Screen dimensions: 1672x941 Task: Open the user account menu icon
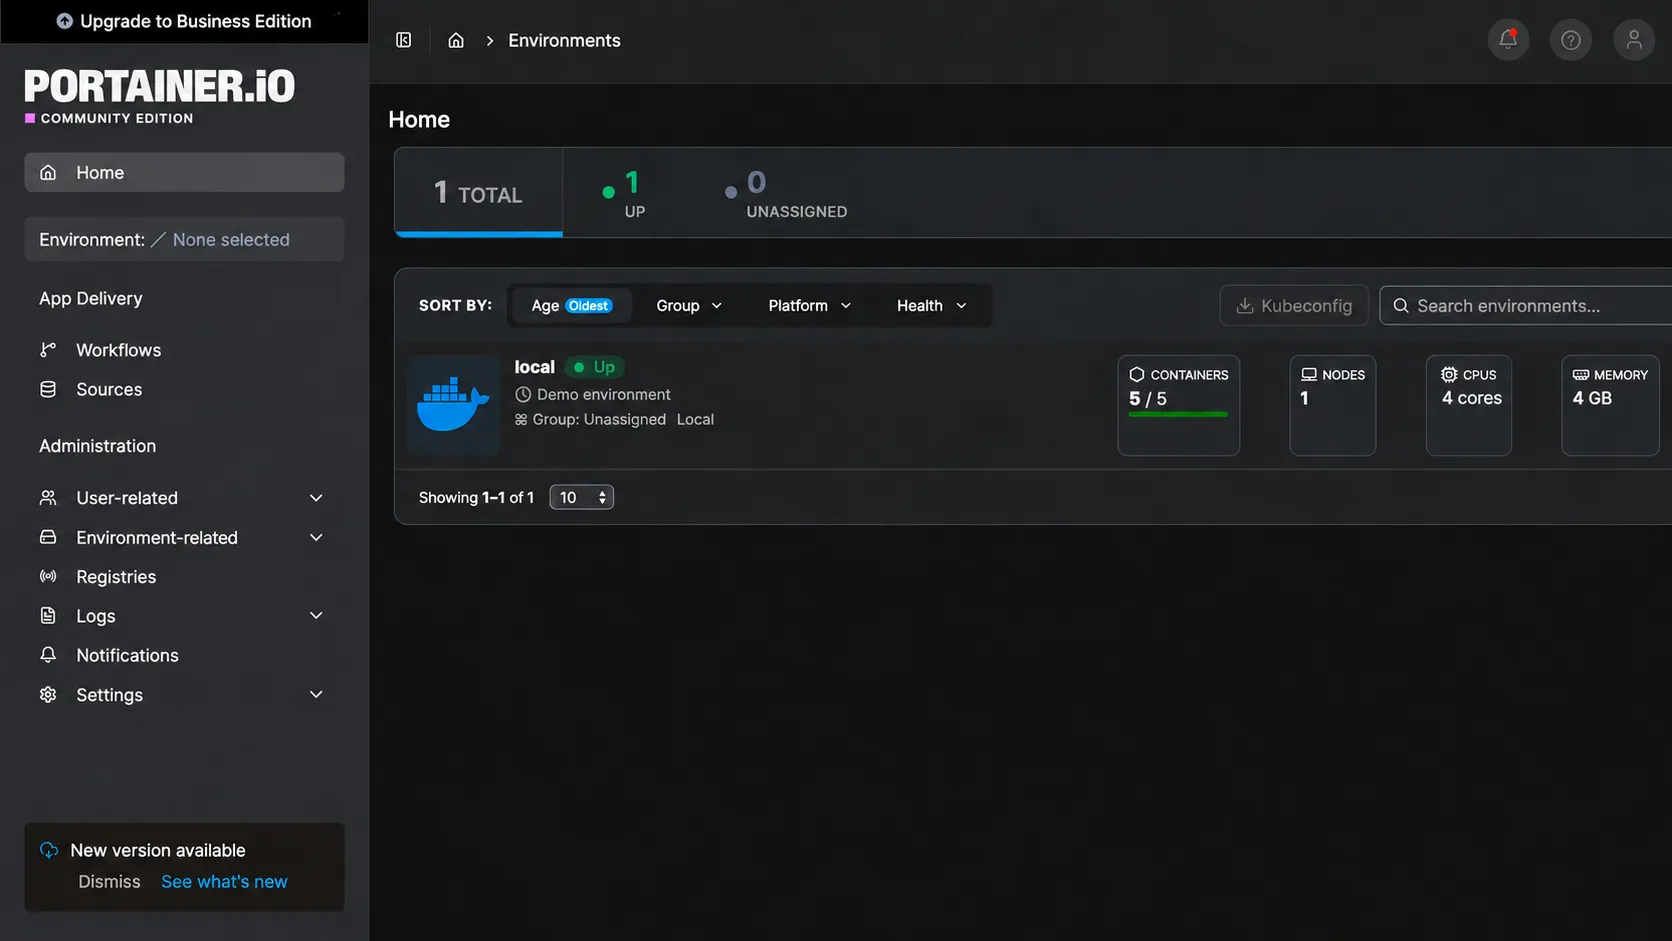[x=1634, y=40]
